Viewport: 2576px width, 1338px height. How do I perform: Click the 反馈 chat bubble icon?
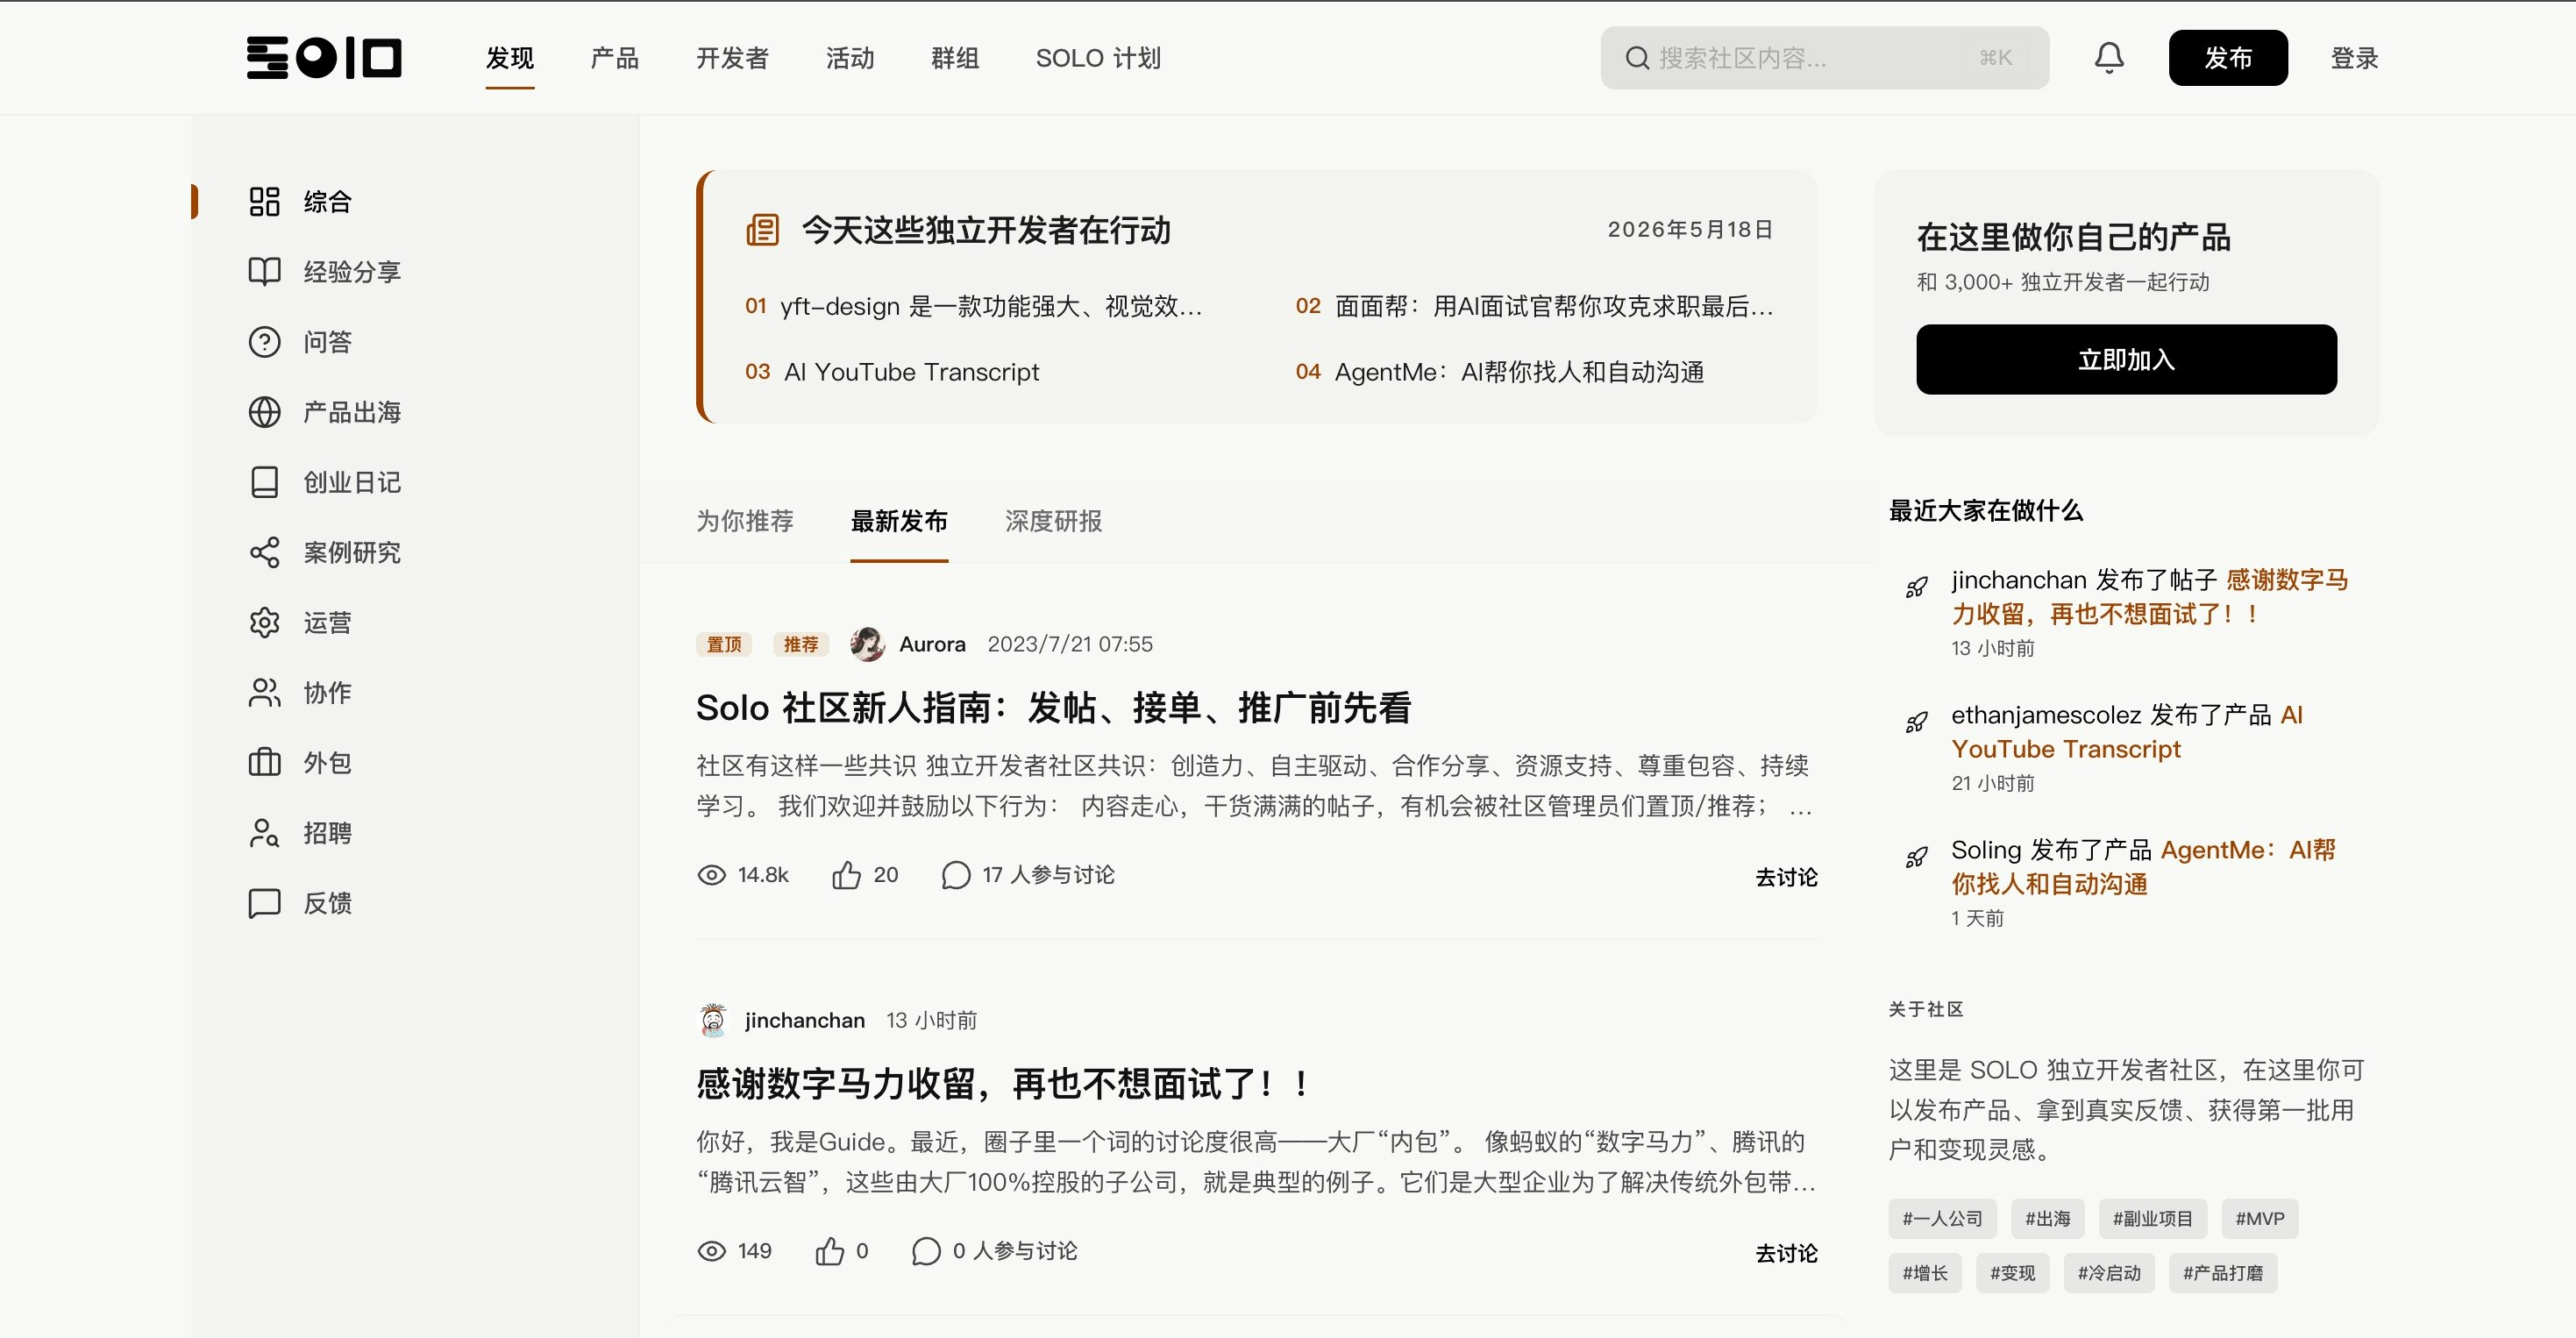(264, 903)
